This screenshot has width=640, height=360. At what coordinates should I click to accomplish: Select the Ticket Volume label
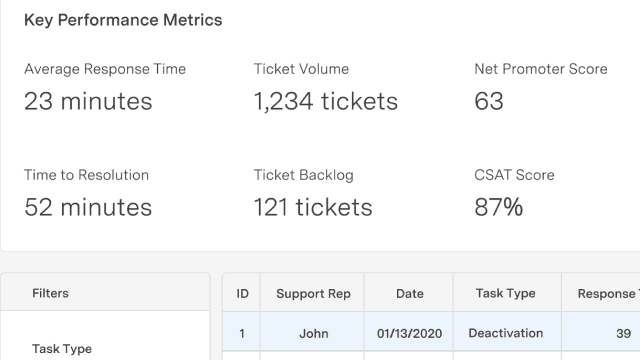(x=301, y=69)
